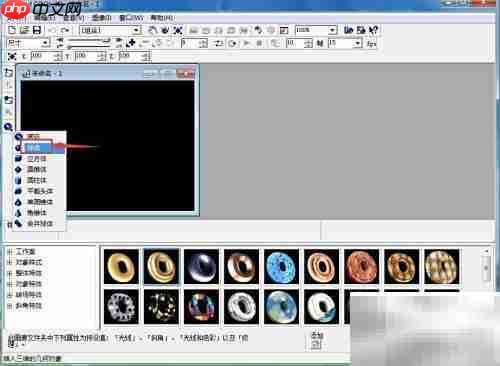Select the 工作室 tree label
This screenshot has width=500, height=366.
point(25,252)
